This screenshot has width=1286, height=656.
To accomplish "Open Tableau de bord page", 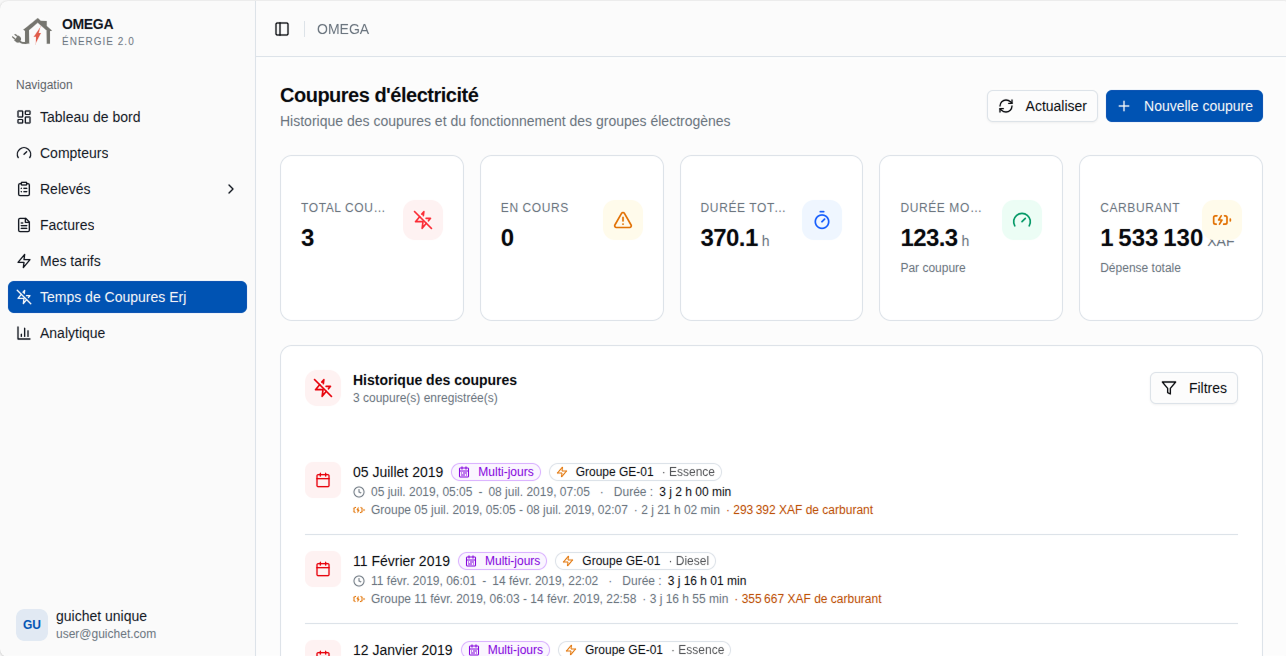I will click(127, 117).
